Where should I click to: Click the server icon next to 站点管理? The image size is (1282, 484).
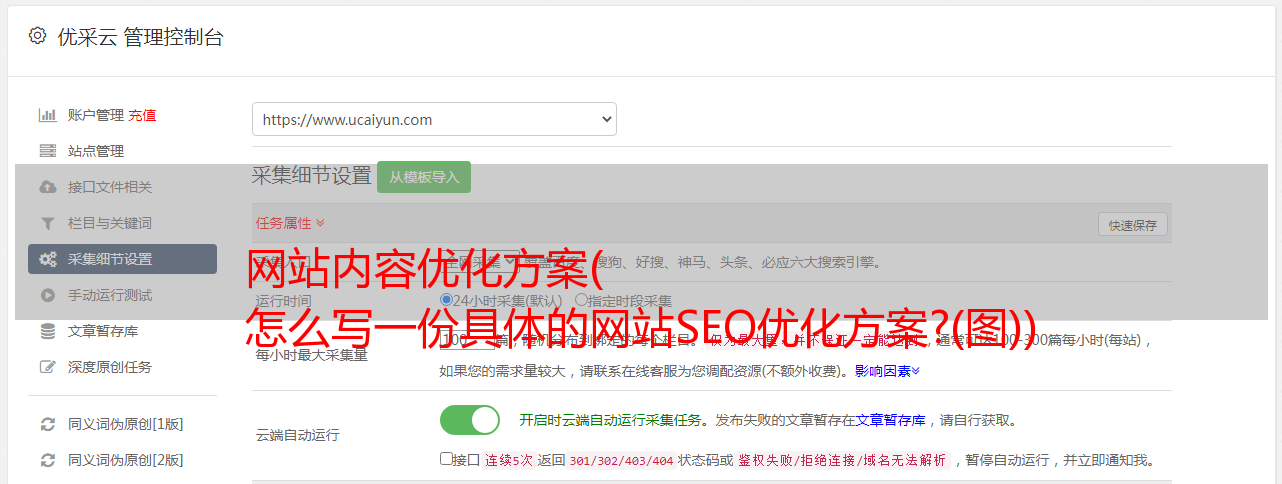(x=47, y=151)
